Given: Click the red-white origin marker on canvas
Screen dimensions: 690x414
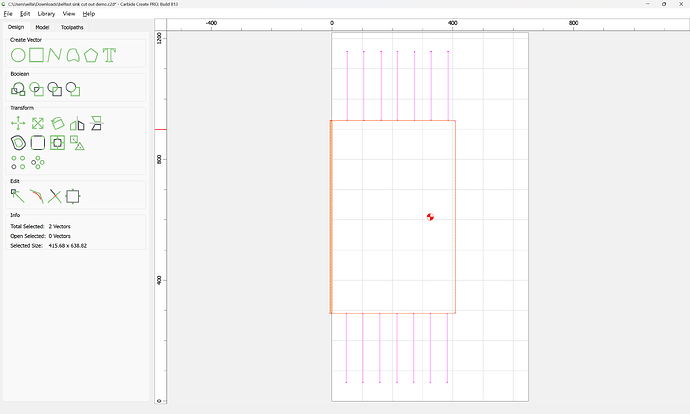Looking at the screenshot, I should point(430,216).
